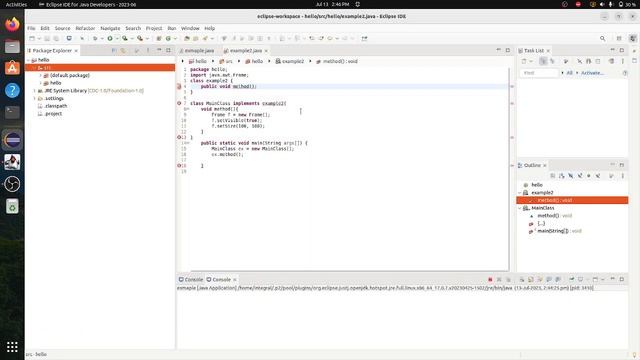Expand the .settings folder node
The image size is (640, 360).
[35, 99]
